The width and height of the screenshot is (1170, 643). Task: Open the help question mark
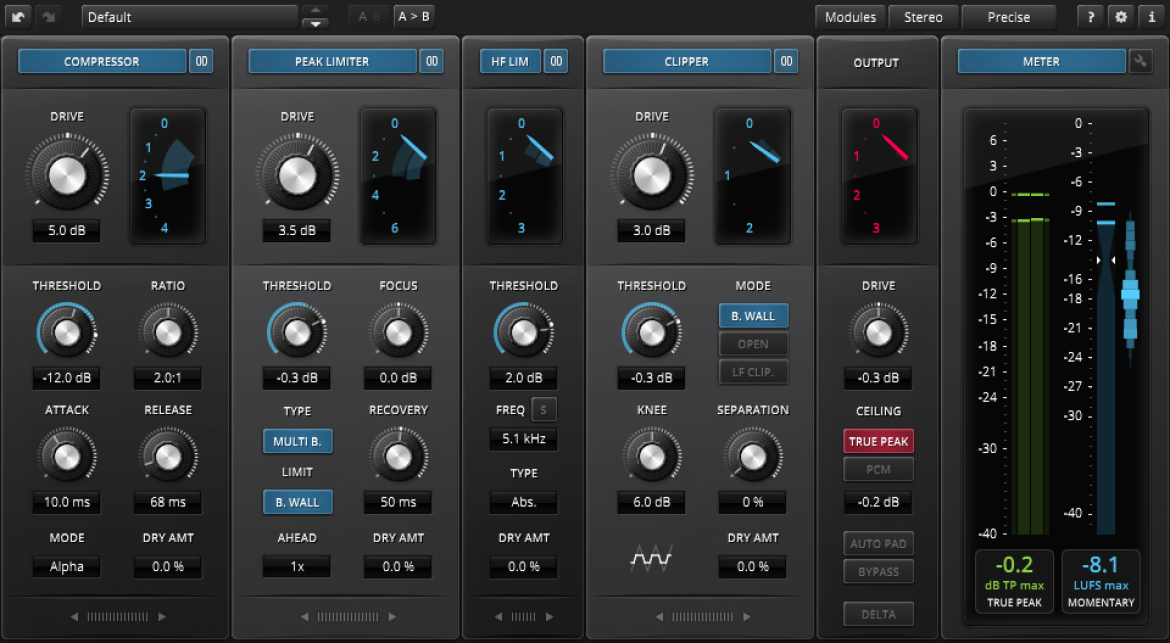pyautogui.click(x=1090, y=16)
